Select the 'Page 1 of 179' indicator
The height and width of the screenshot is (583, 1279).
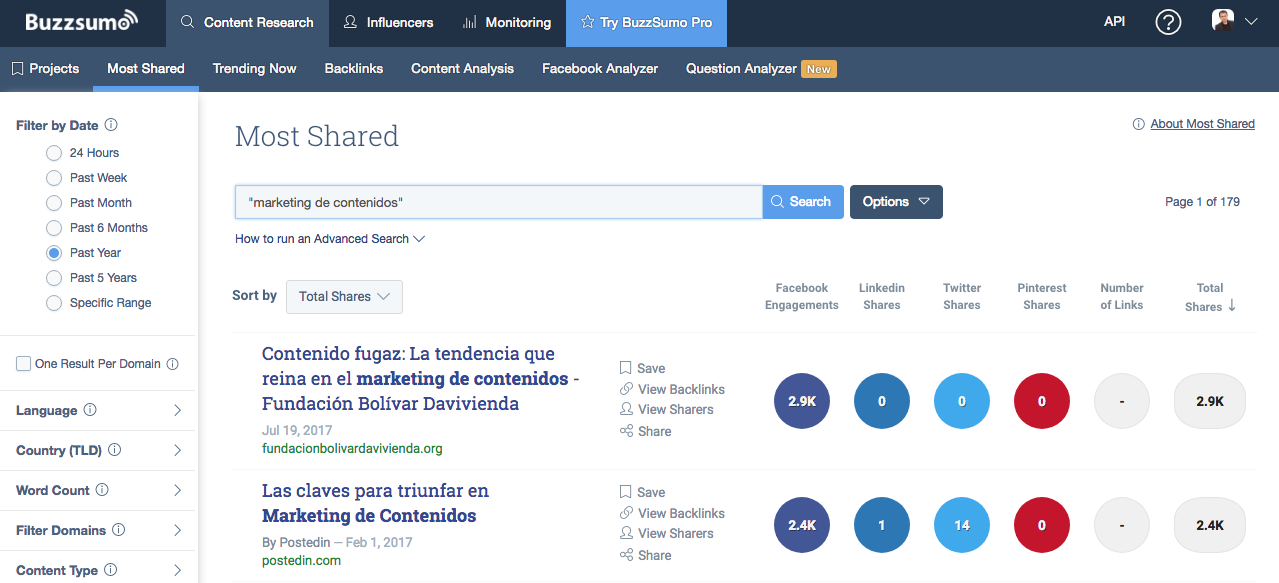(x=1202, y=202)
